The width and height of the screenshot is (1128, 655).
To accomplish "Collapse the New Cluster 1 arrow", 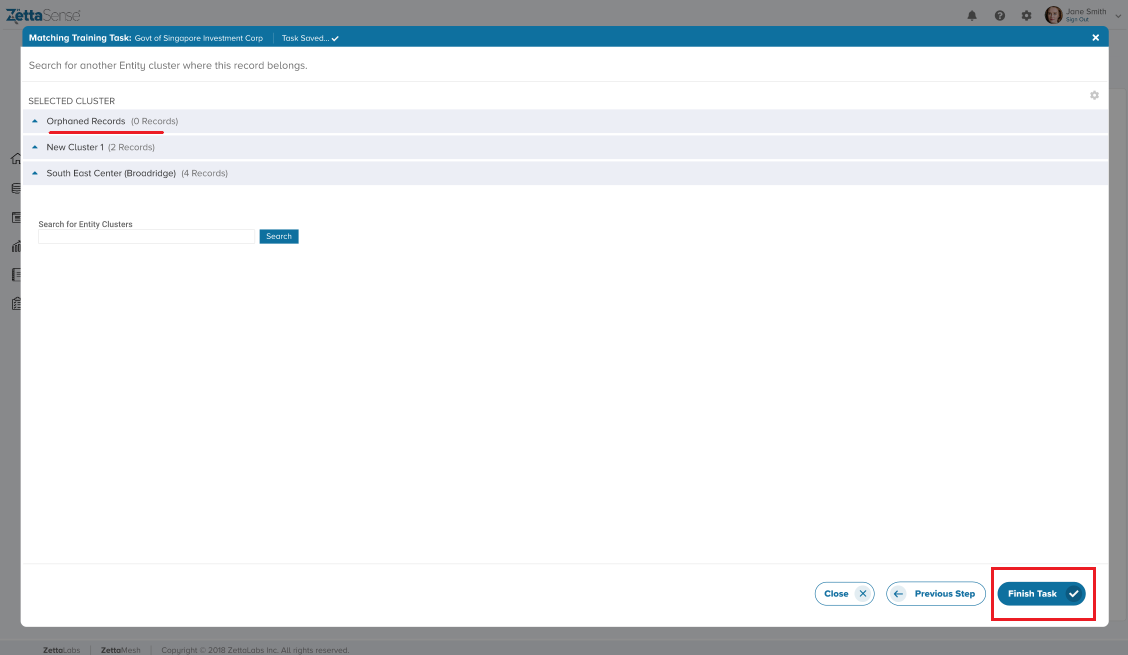I will click(35, 147).
